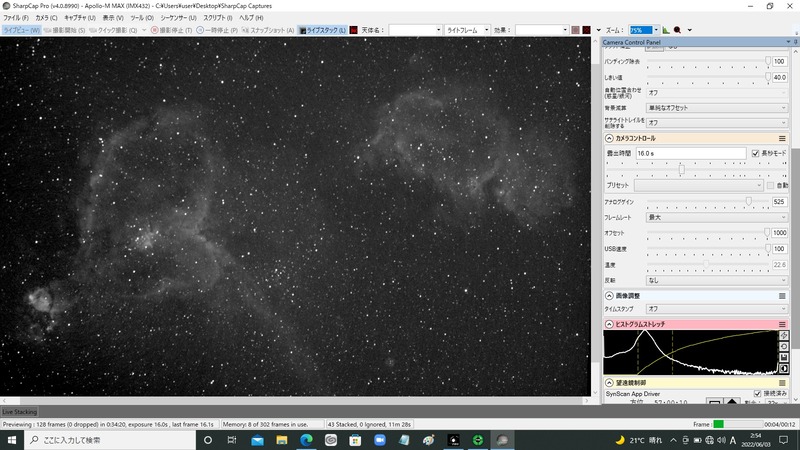
Task: Click the reticule overlay icon in toolbar
Action: coord(576,30)
